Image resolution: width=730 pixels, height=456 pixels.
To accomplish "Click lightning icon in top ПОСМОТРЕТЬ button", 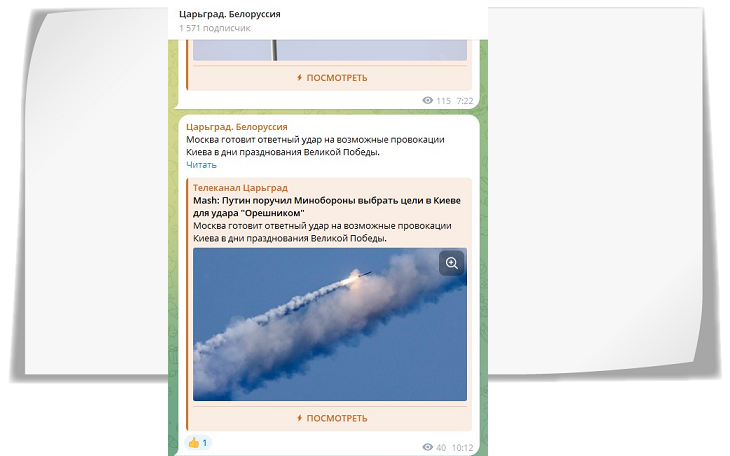I will (x=299, y=77).
